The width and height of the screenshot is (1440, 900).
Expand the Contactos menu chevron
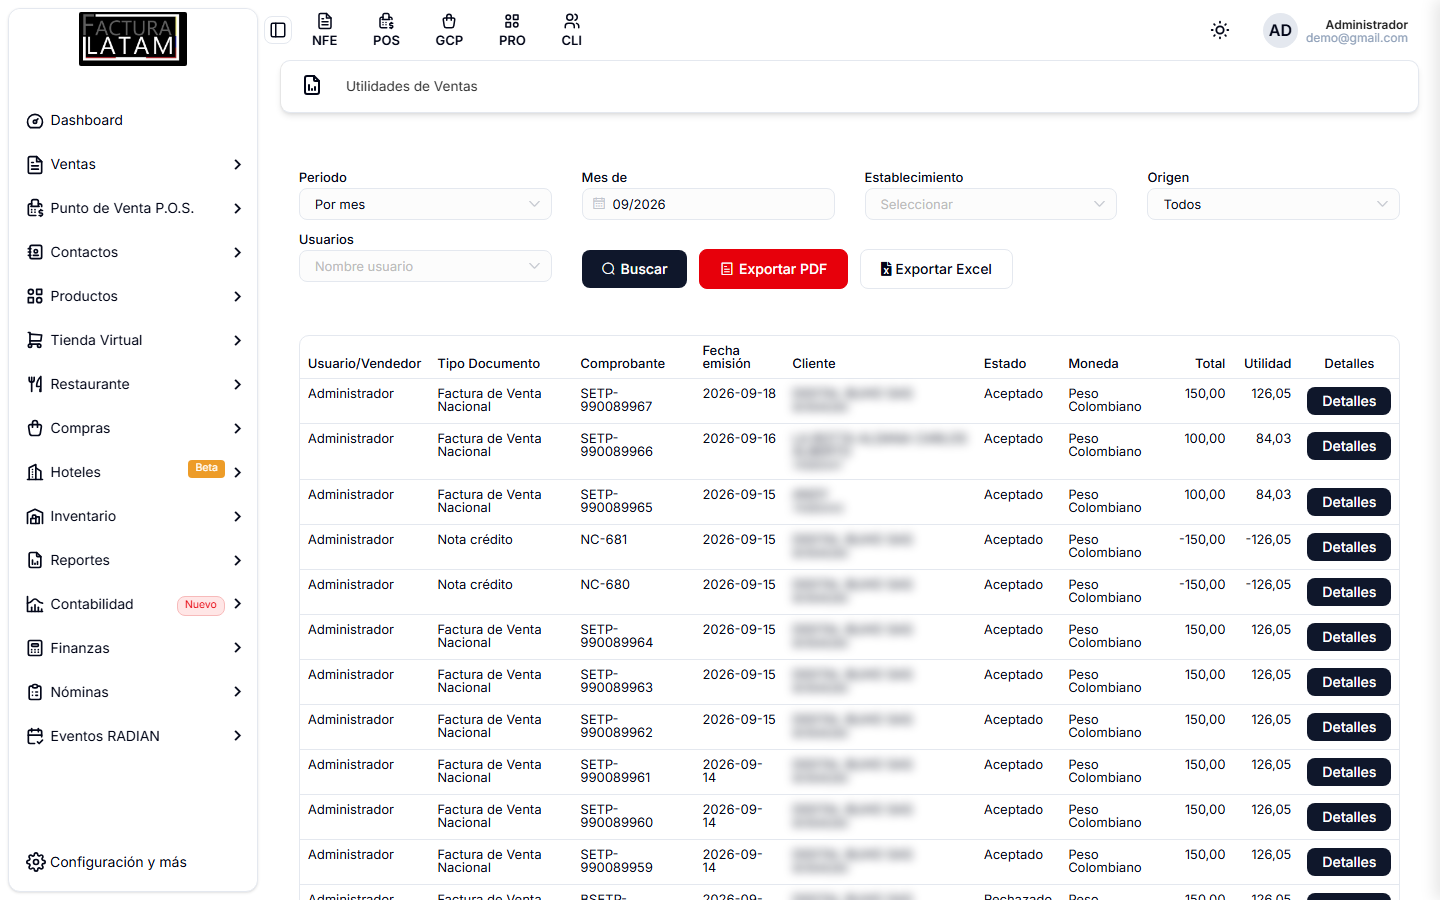tap(237, 253)
